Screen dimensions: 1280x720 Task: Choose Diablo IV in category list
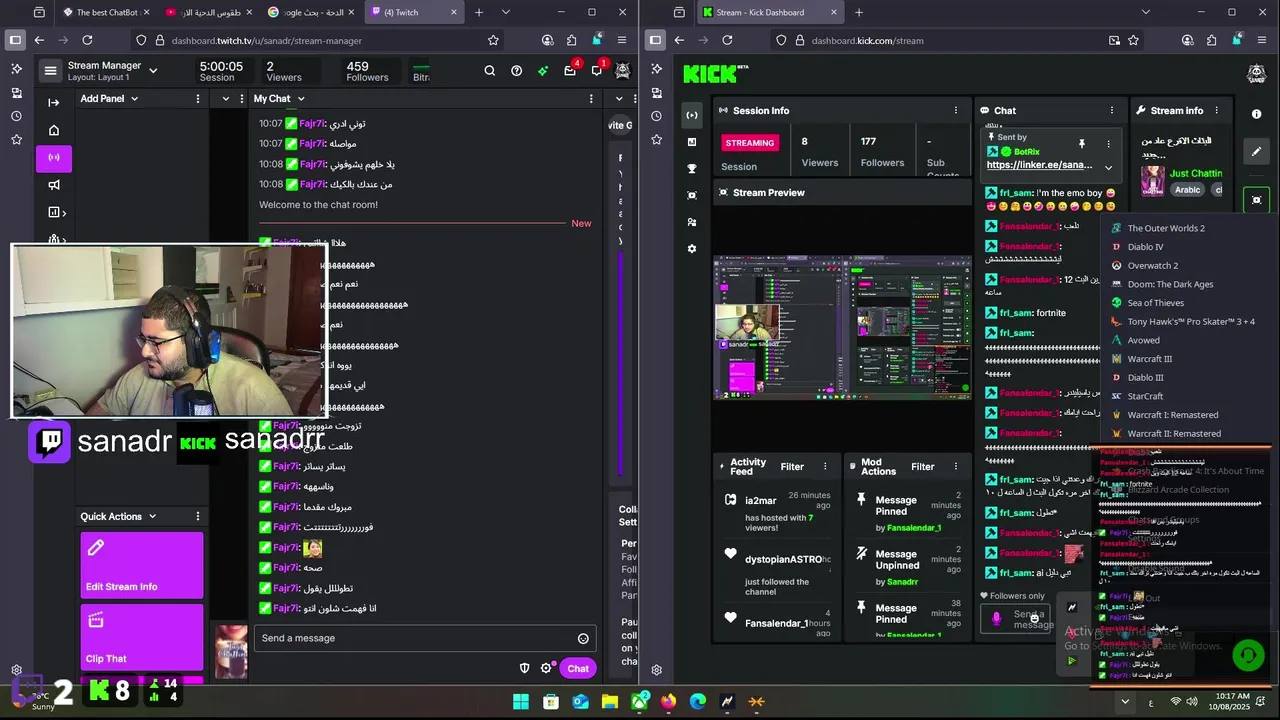[x=1145, y=247]
